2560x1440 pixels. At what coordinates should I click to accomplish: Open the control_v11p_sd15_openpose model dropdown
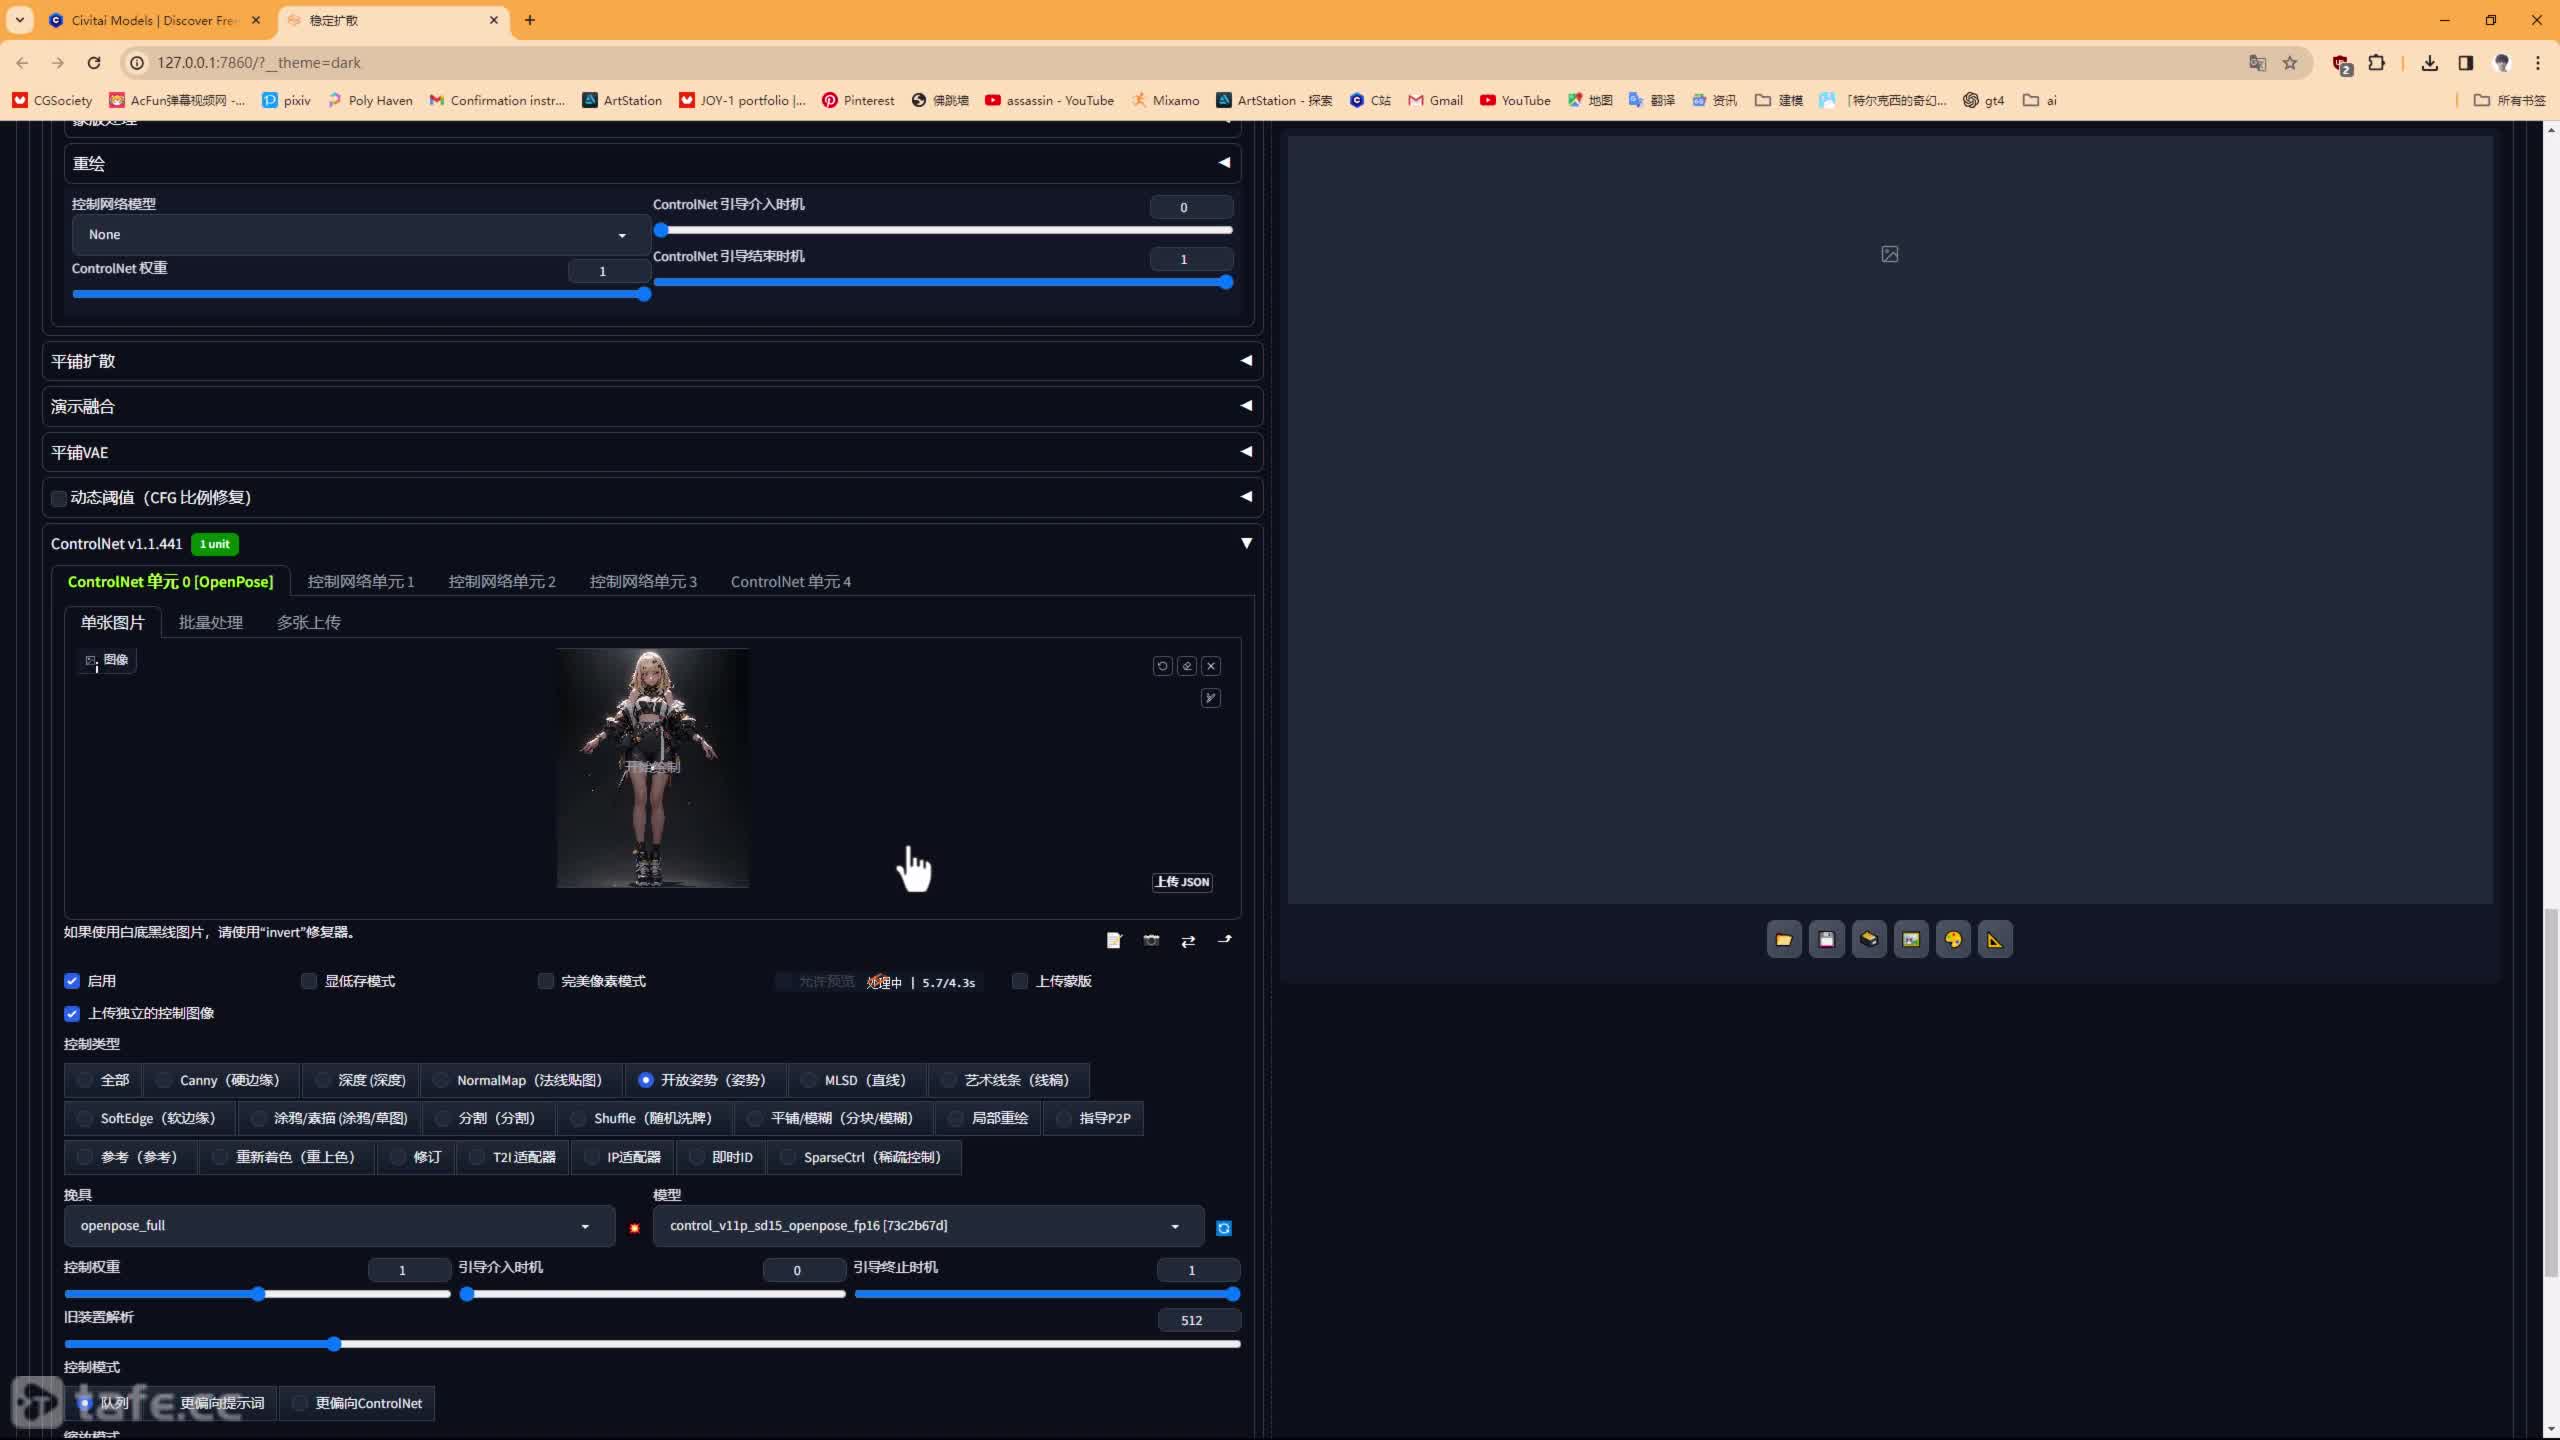(x=928, y=1226)
